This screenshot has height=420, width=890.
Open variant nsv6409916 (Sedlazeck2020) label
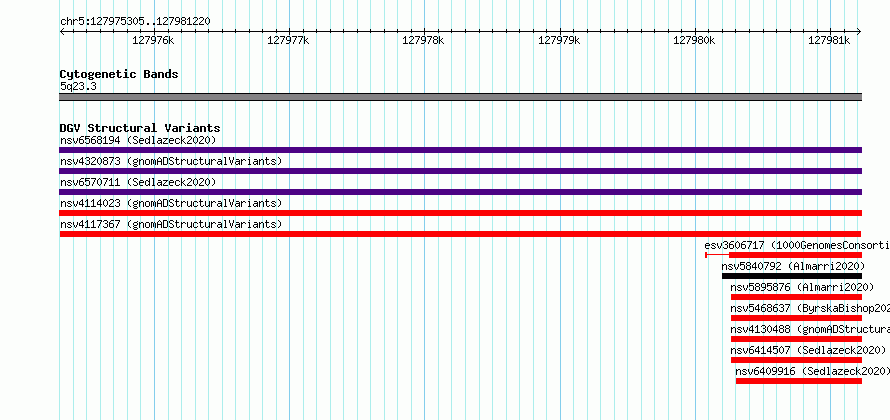click(x=812, y=371)
